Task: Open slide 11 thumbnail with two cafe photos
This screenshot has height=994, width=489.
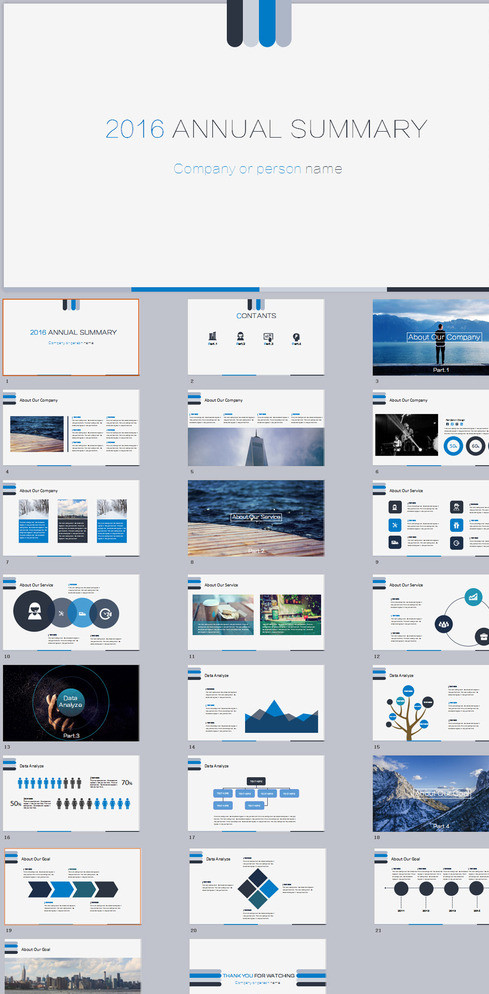Action: tap(256, 612)
